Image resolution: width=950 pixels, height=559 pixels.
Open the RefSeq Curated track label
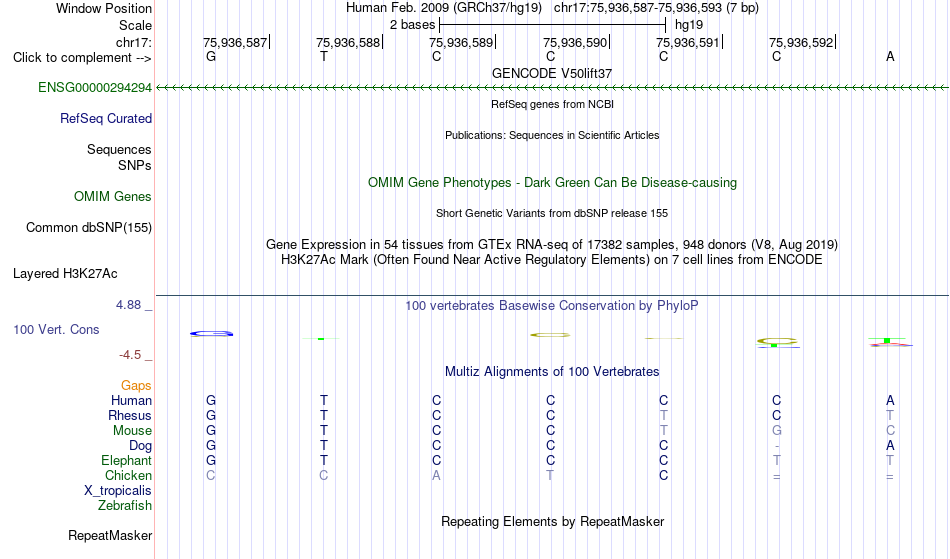(x=105, y=119)
